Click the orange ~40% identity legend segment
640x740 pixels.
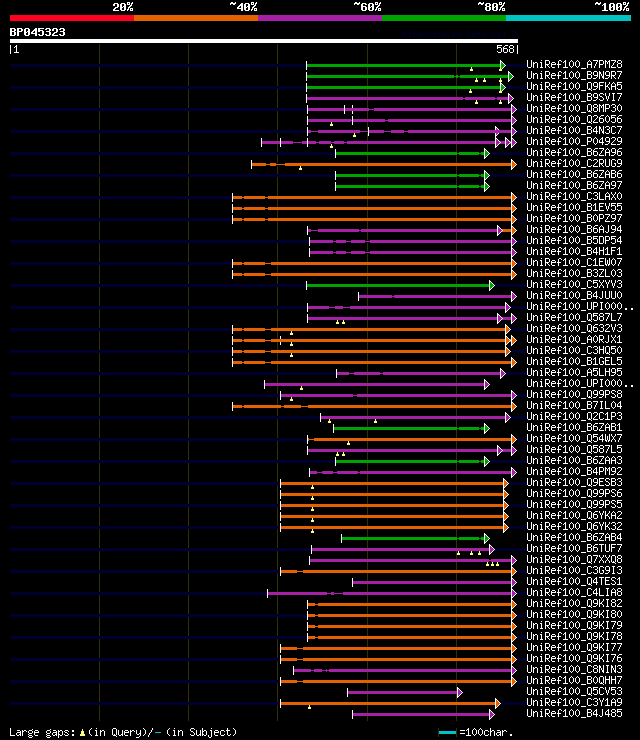pos(196,18)
